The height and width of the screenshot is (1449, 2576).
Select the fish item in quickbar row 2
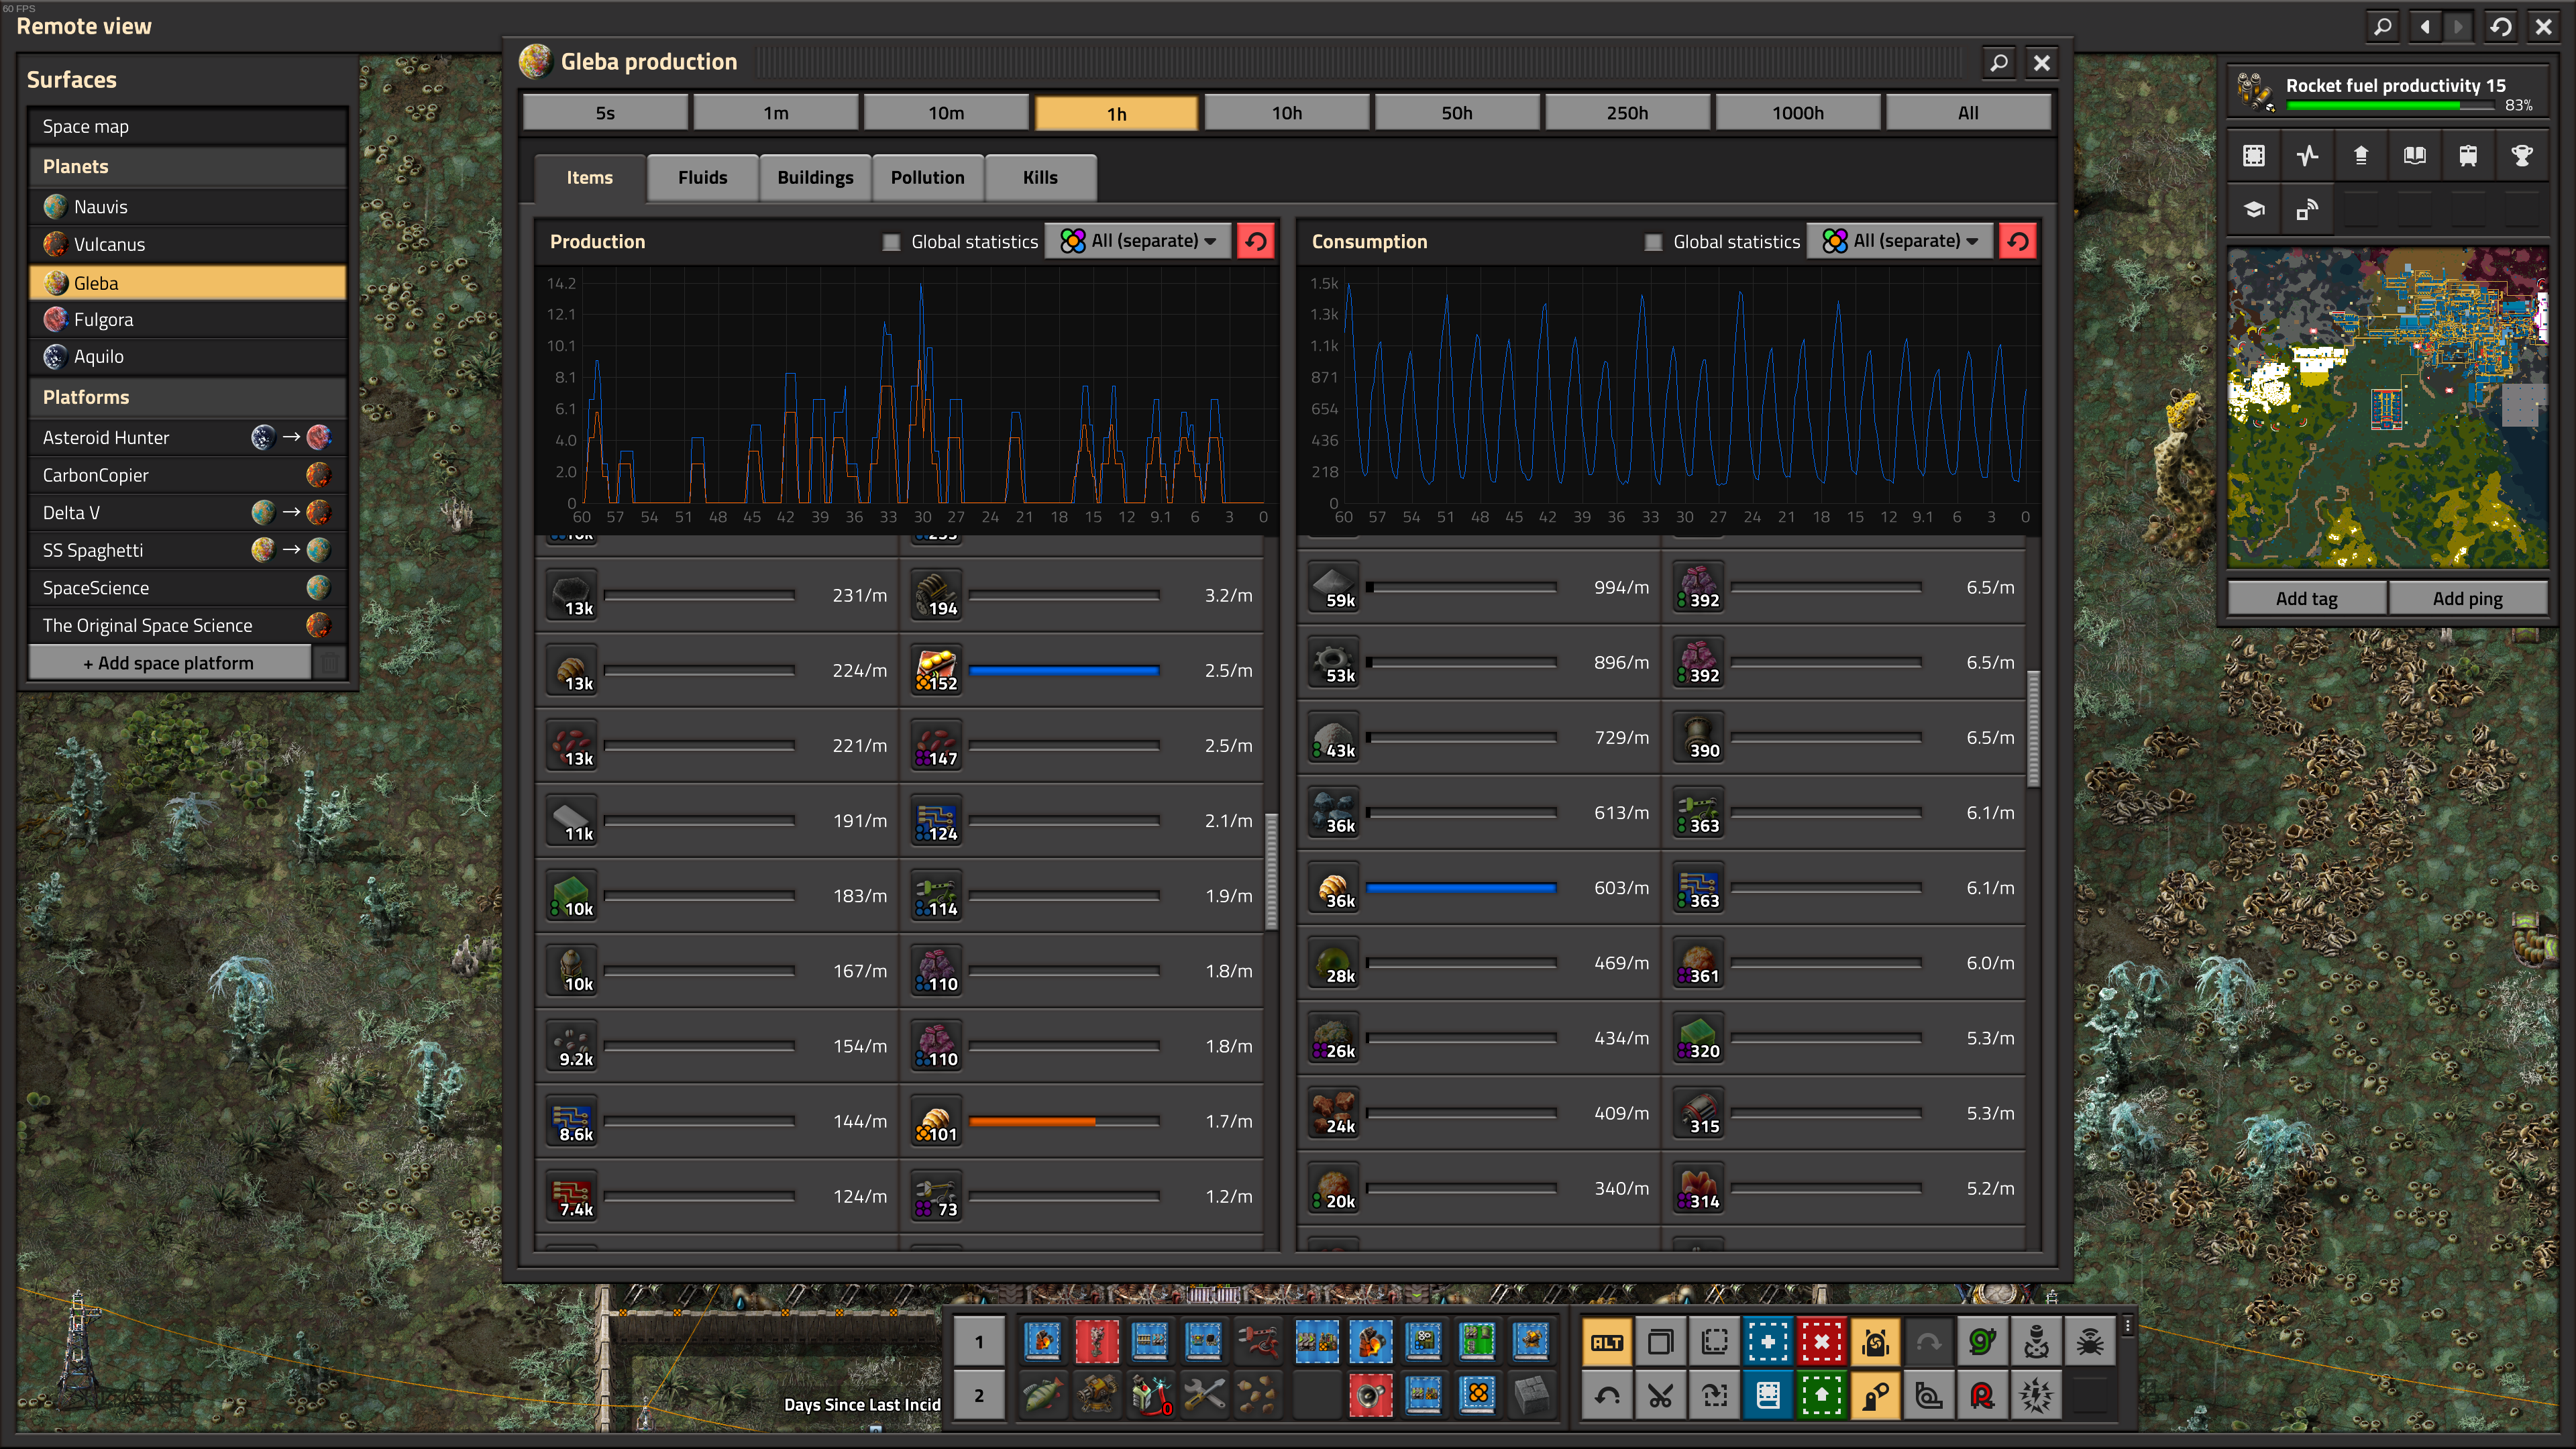(x=1043, y=1395)
